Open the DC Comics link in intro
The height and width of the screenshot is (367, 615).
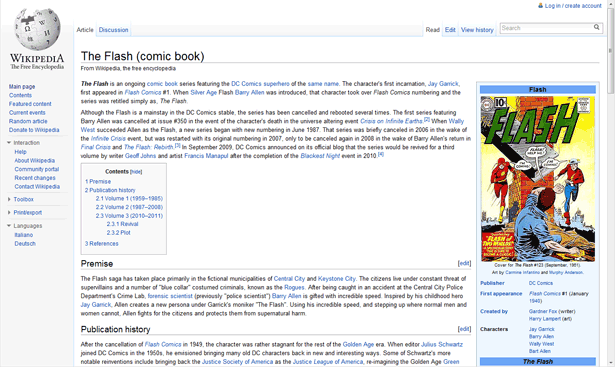pos(246,84)
